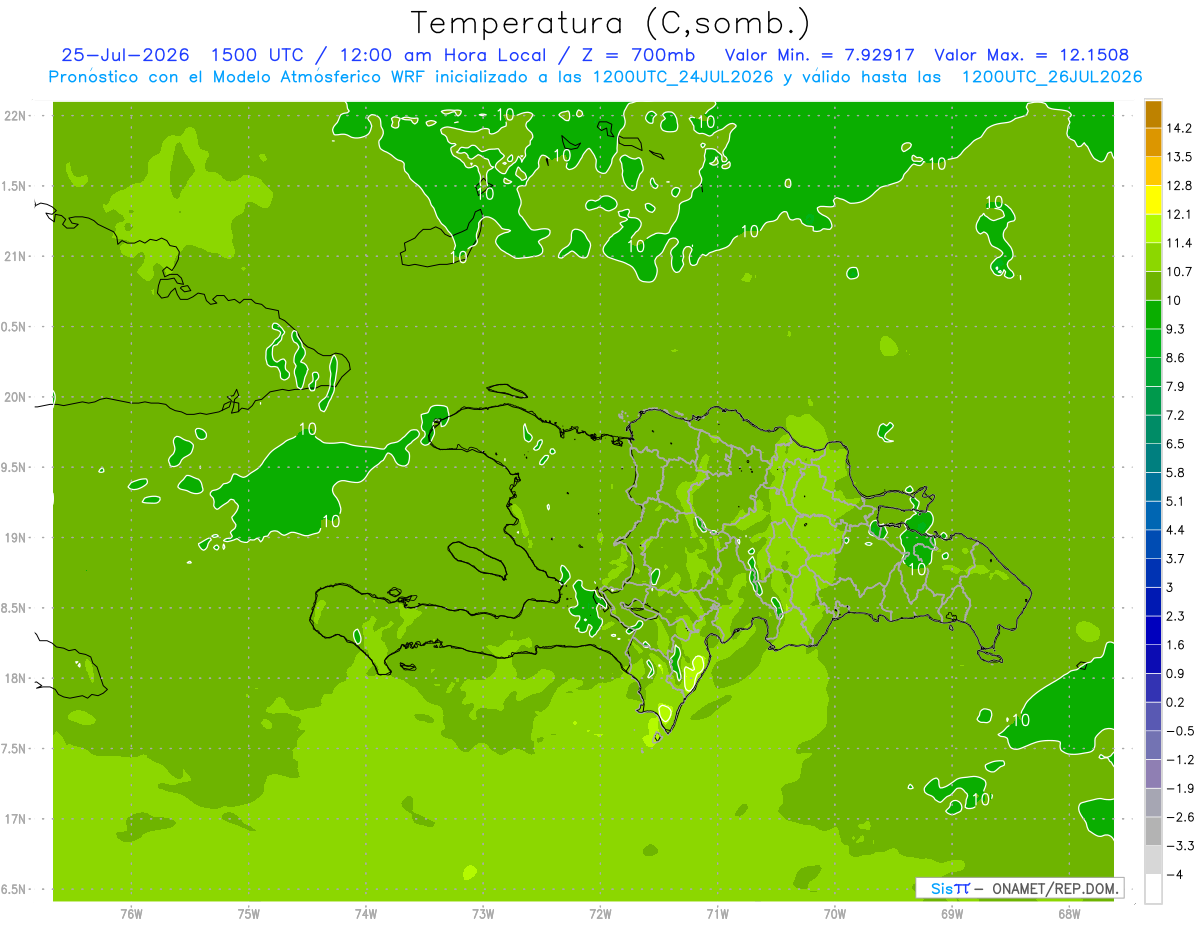Click the "76W" longitude axis label
Viewport: 1200px width, 927px height.
(x=131, y=913)
